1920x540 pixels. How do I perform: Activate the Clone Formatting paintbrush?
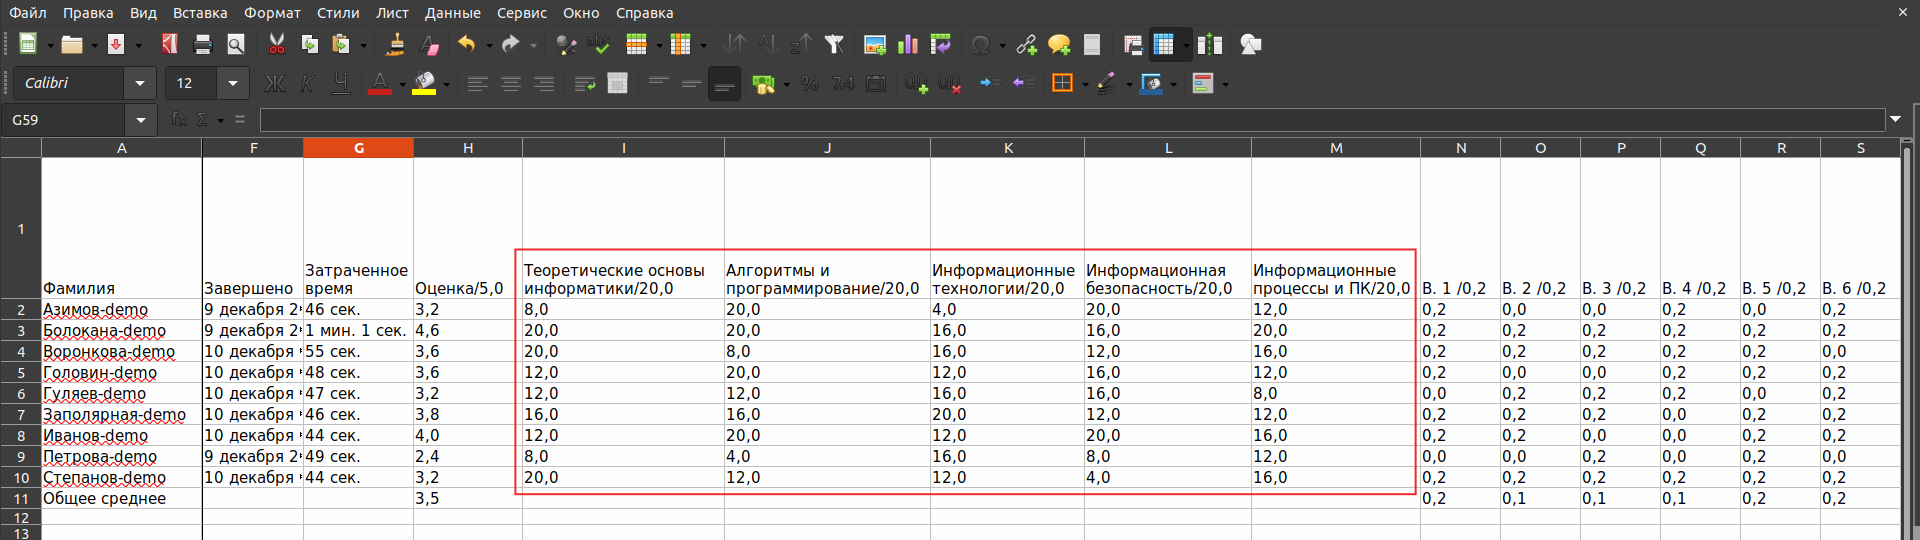tap(395, 44)
